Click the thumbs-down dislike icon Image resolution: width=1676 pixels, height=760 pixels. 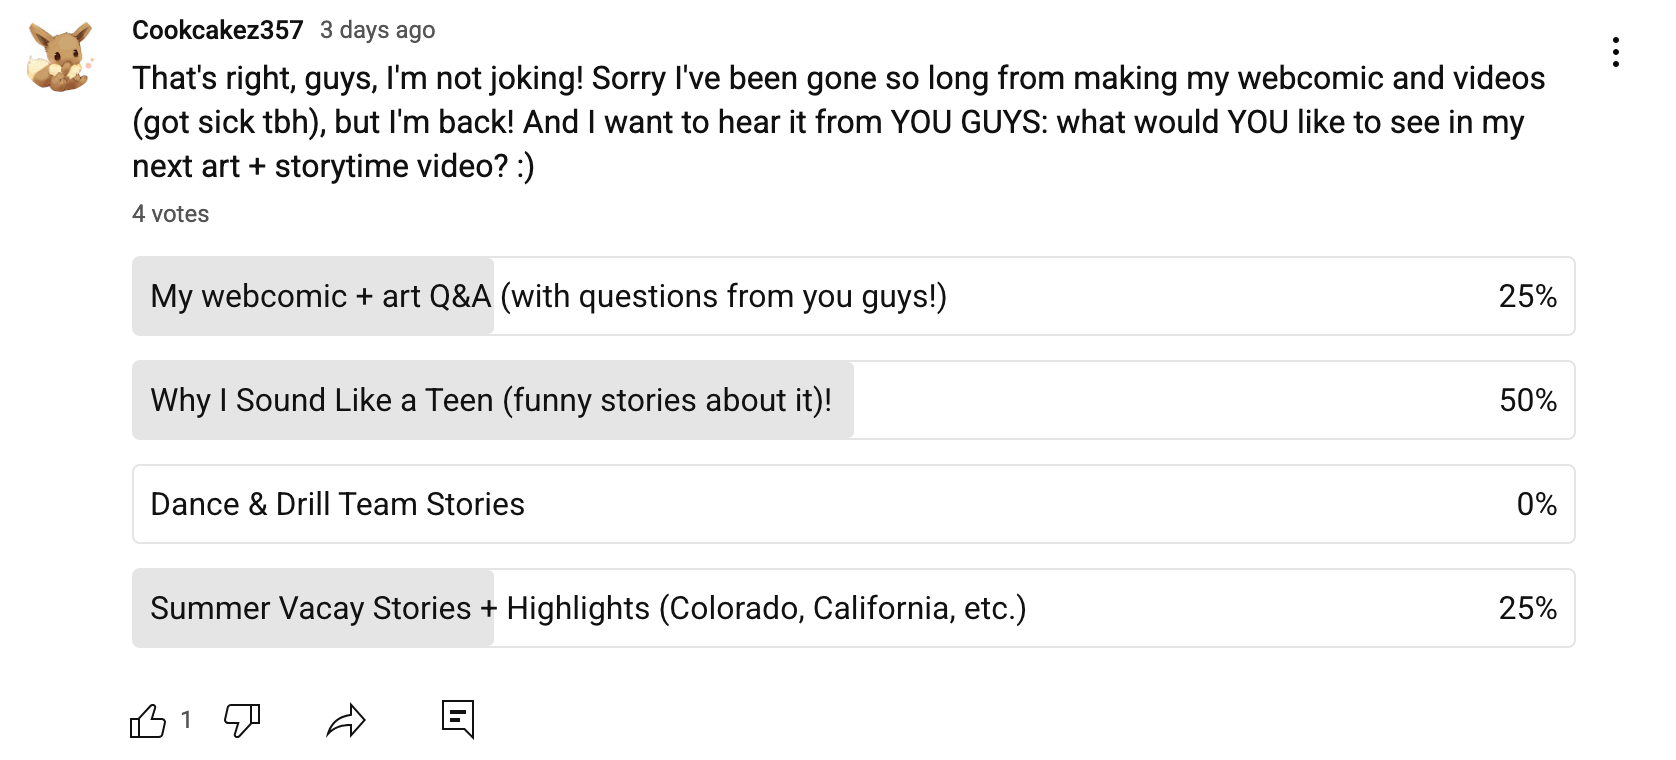pyautogui.click(x=242, y=720)
